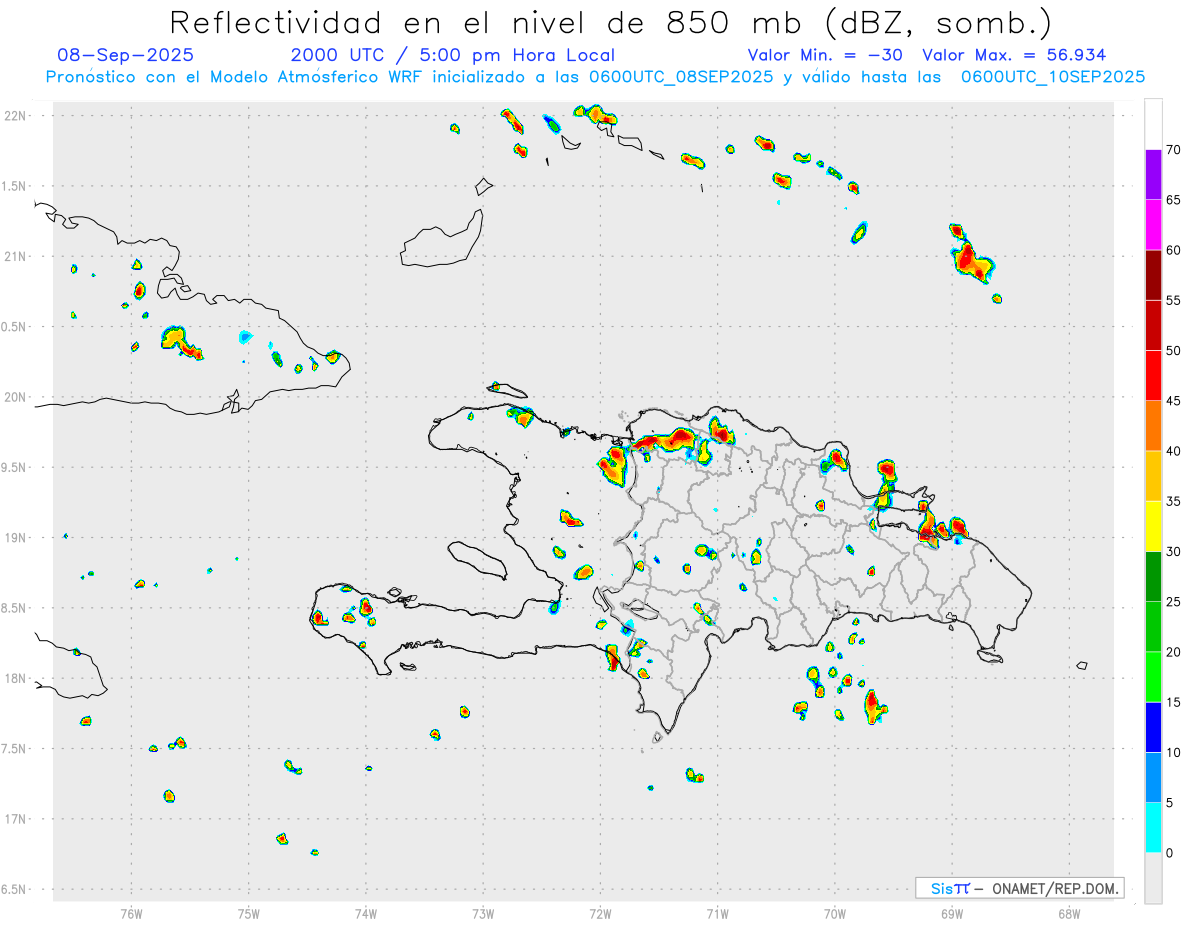Click the color bar value label '65'
This screenshot has width=1200, height=927.
click(1174, 200)
